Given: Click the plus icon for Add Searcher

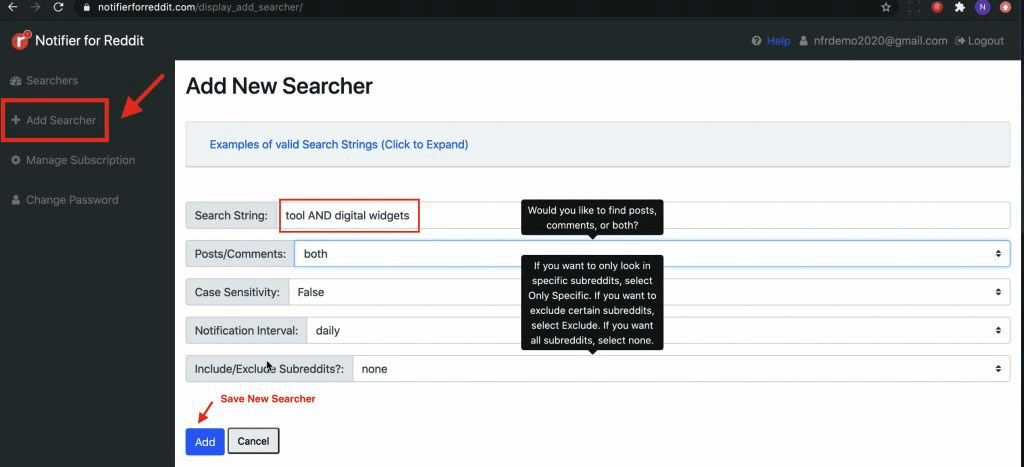Looking at the screenshot, I should coord(16,120).
